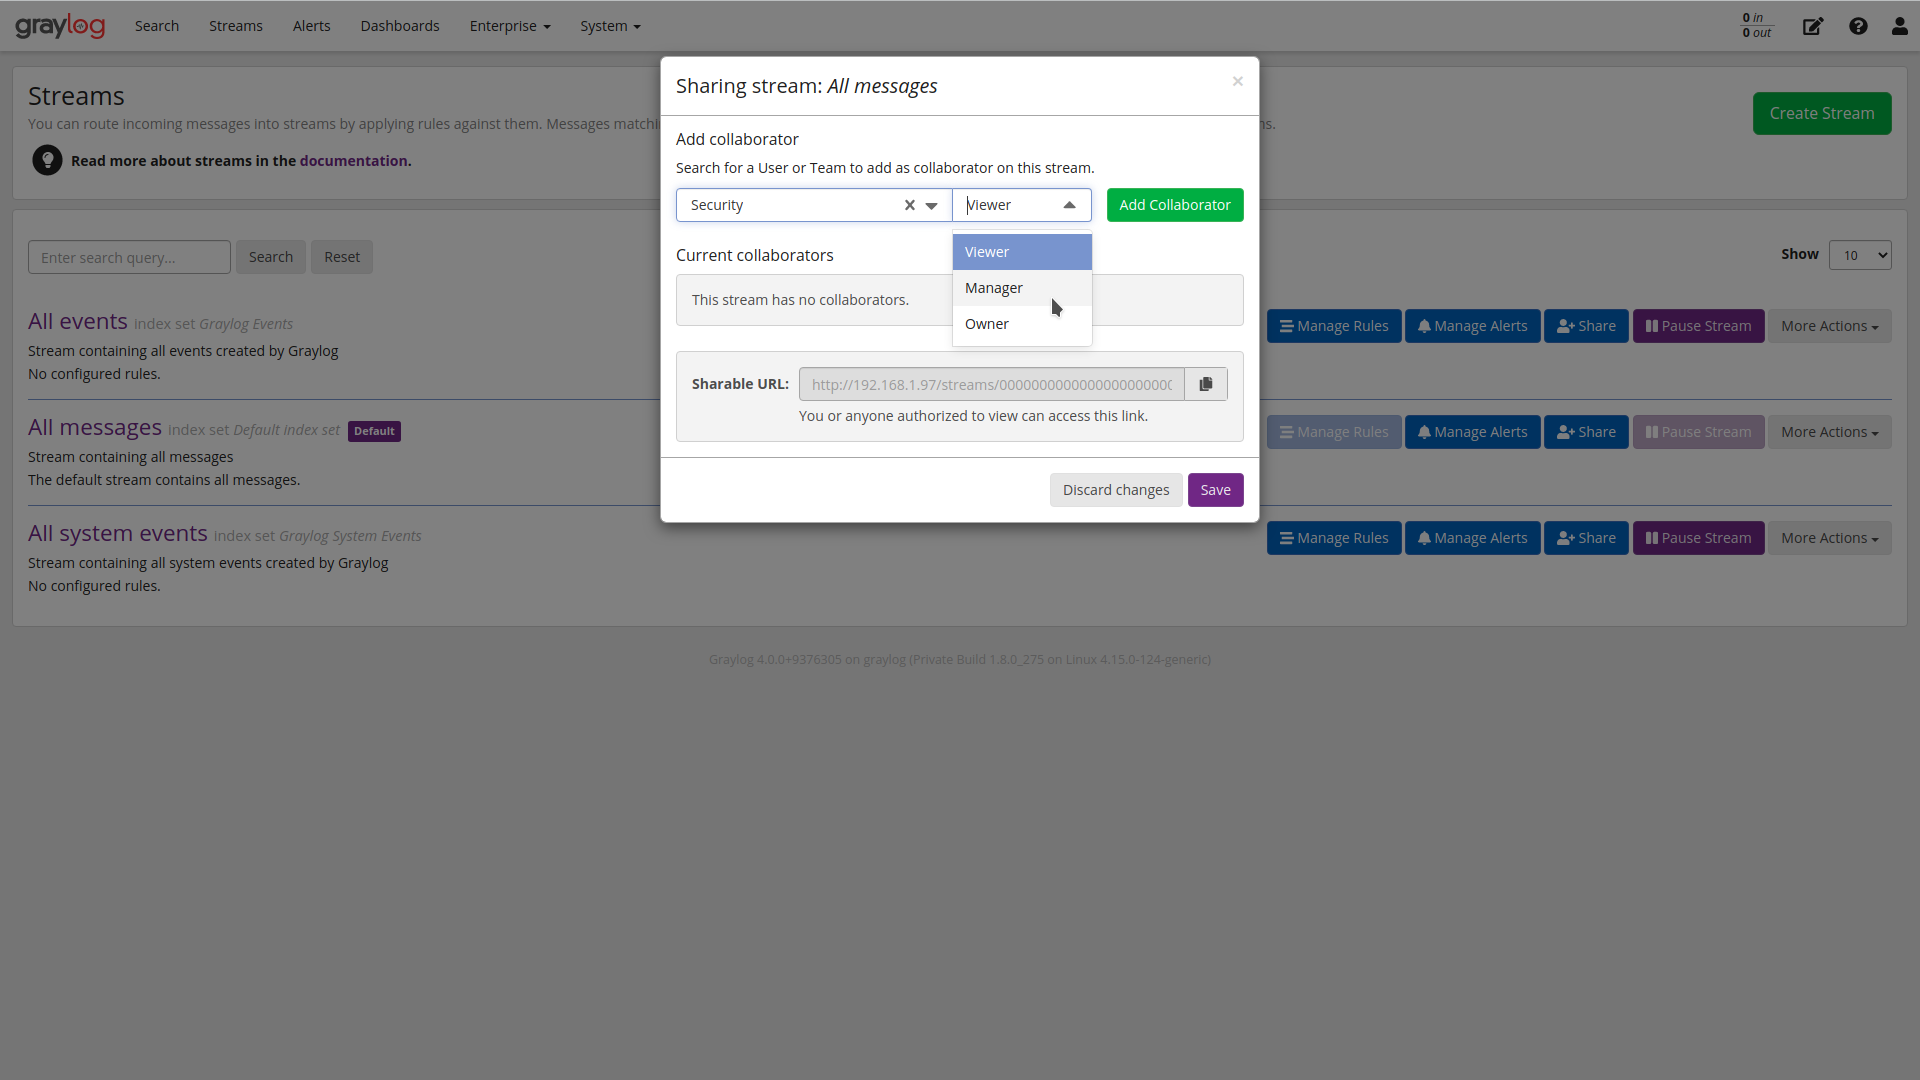
Task: Open the user profile menu
Action: point(1898,26)
